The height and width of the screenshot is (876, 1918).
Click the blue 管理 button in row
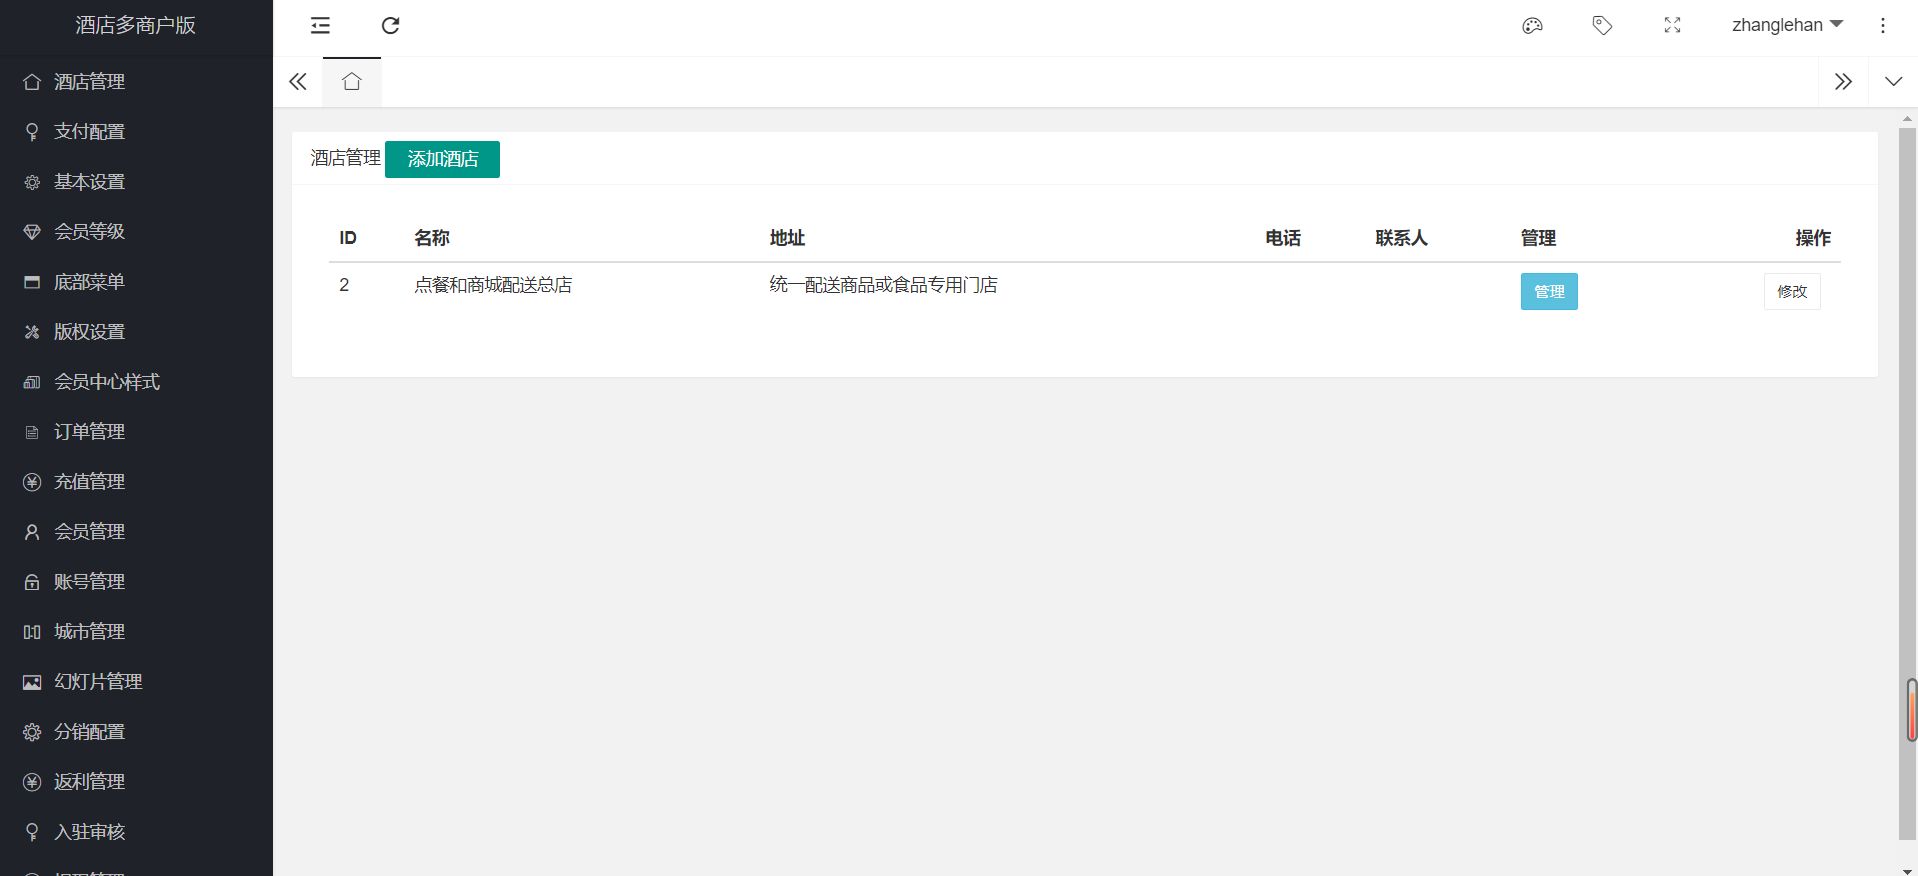(x=1548, y=292)
